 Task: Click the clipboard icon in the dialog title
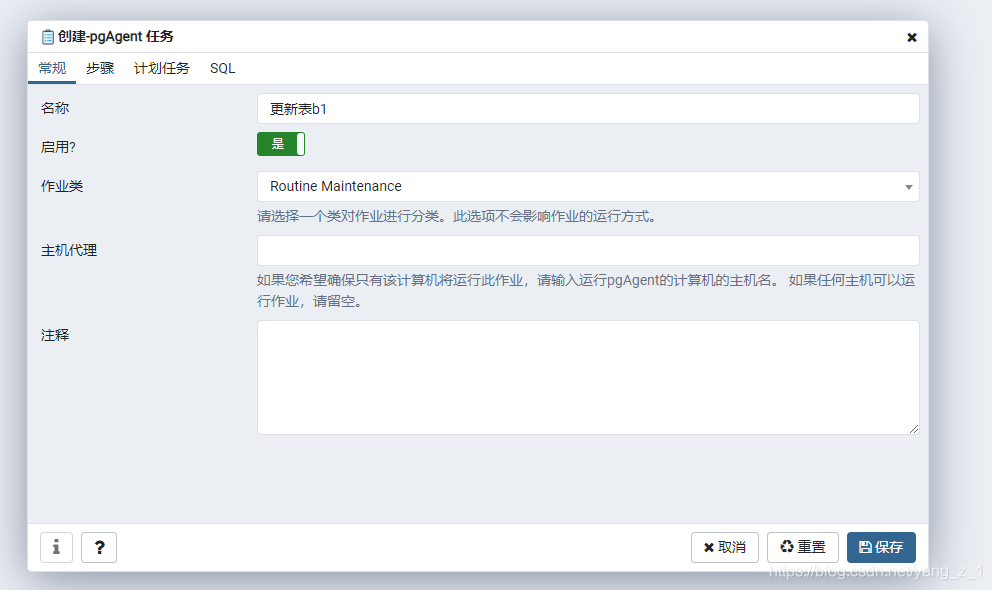coord(47,37)
